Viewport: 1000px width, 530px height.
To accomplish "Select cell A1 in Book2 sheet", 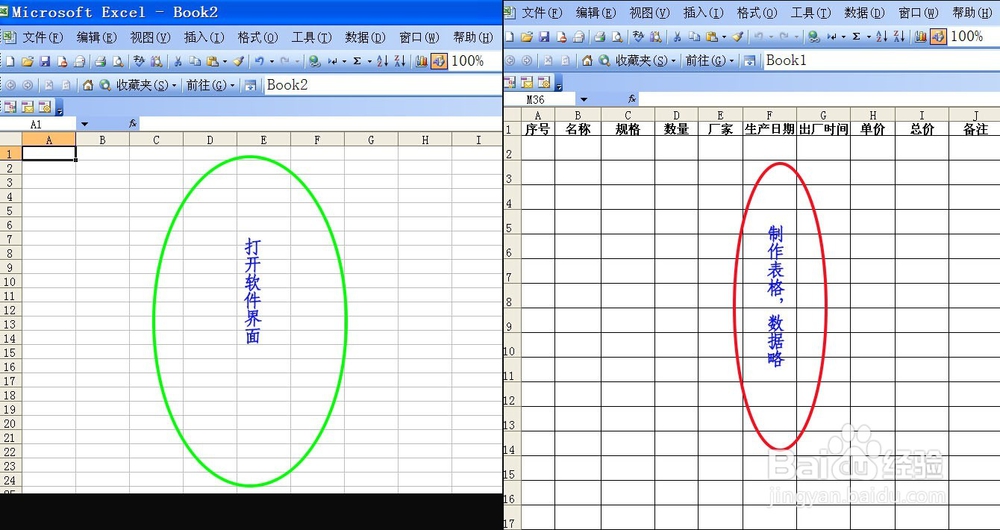I will click(49, 154).
